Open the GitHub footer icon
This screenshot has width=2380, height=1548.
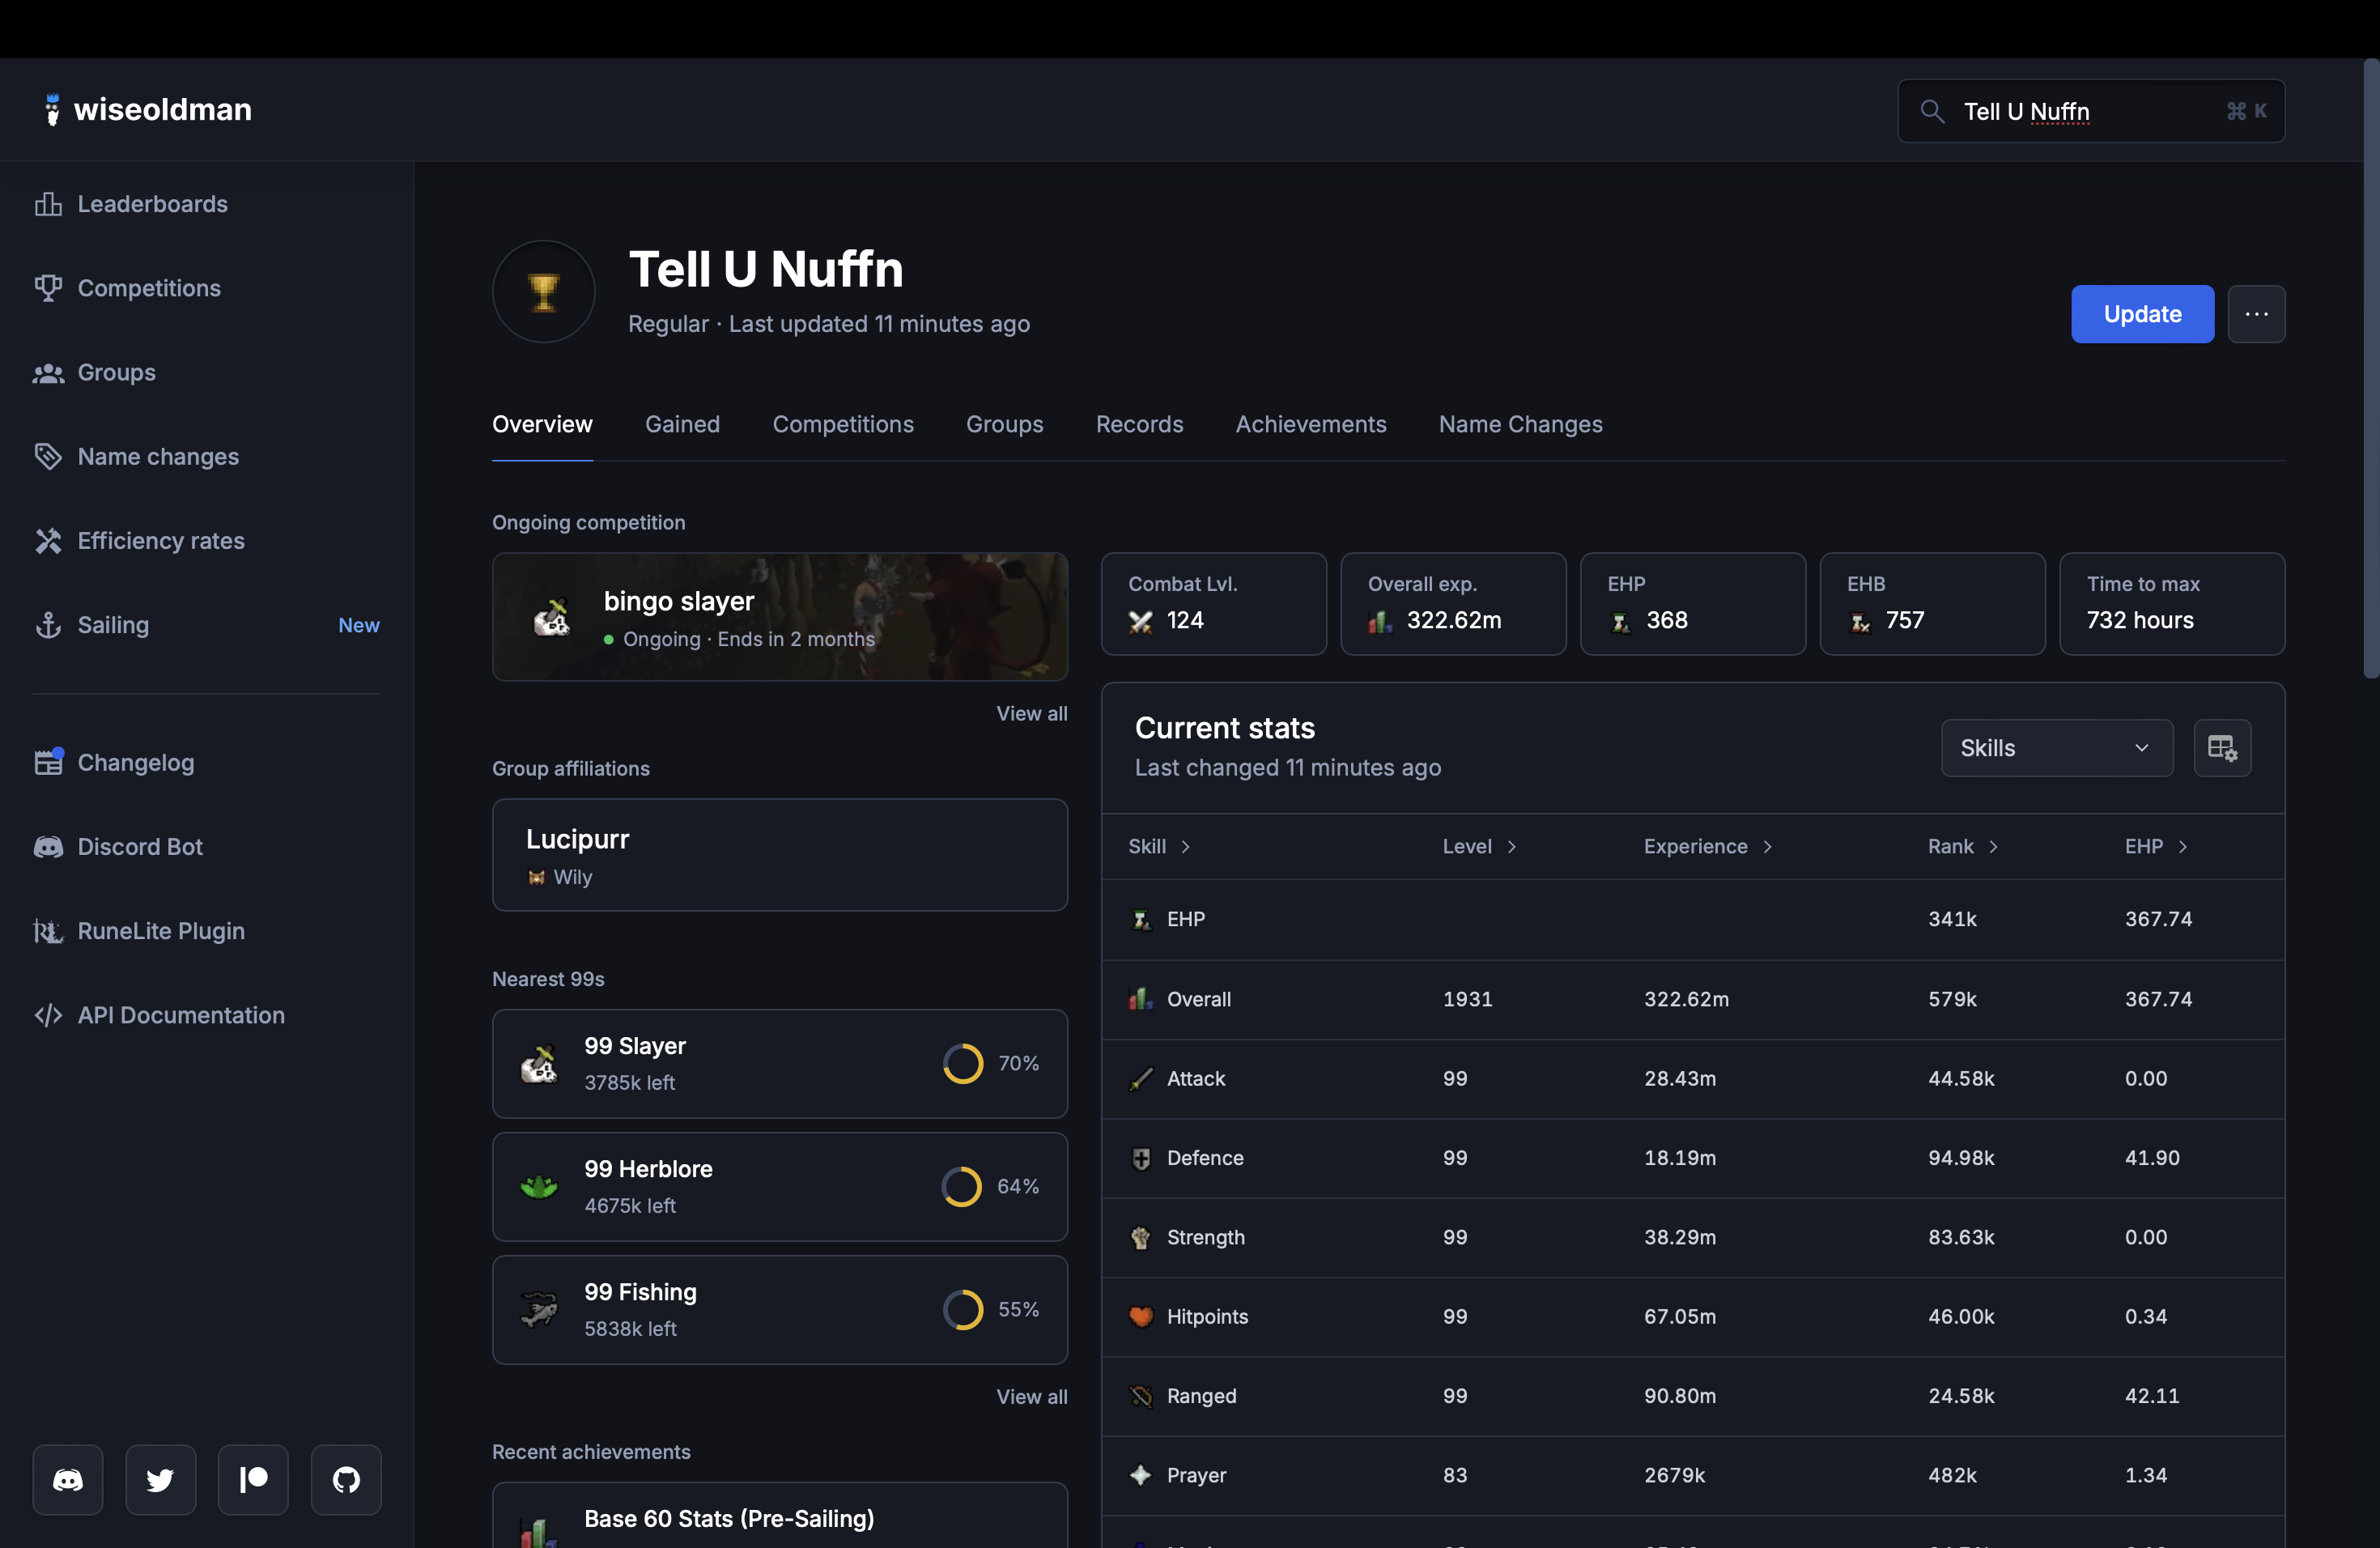click(346, 1479)
